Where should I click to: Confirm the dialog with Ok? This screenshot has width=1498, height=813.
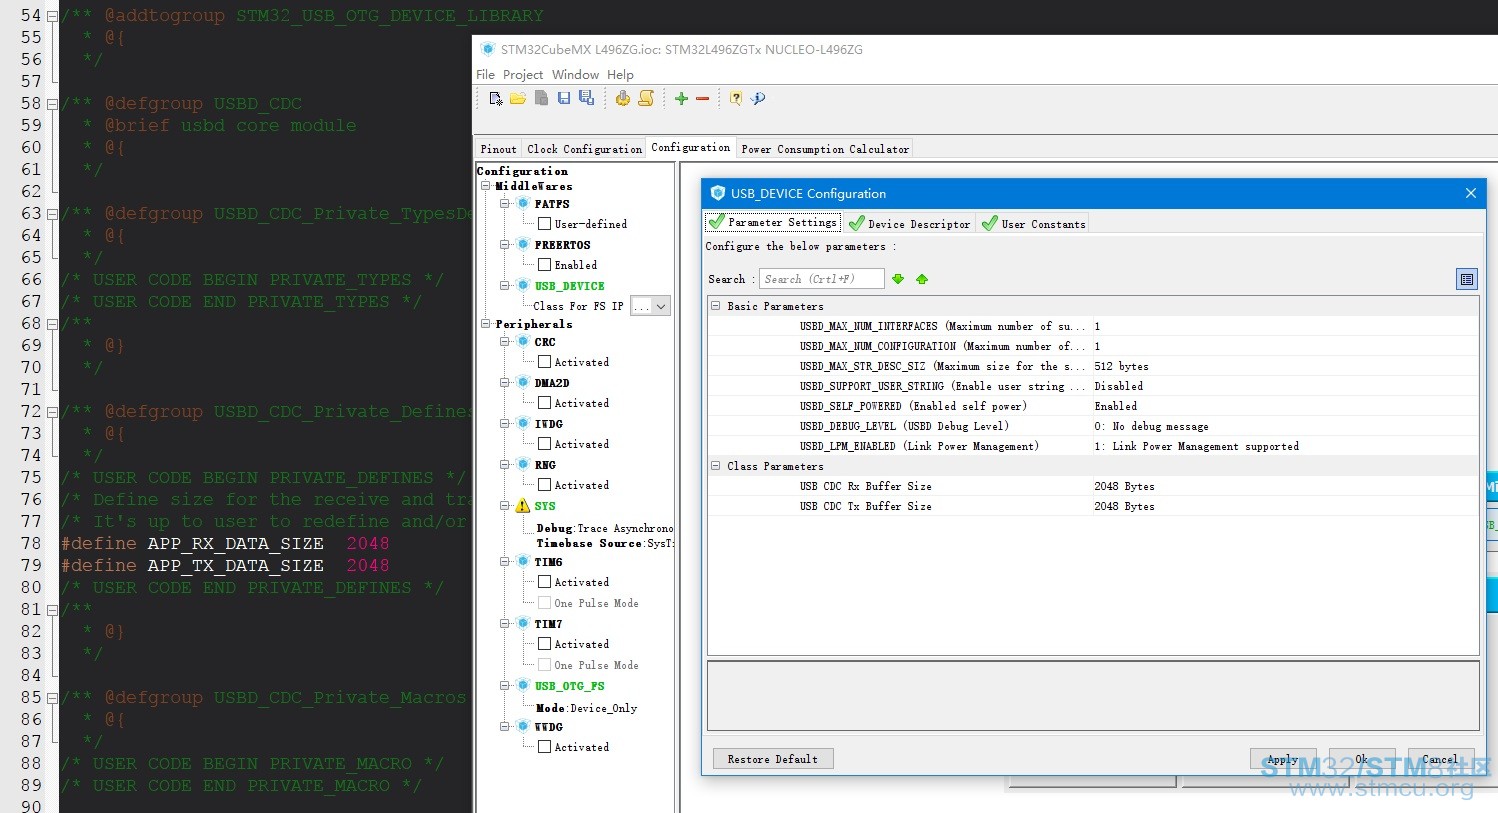(1362, 759)
